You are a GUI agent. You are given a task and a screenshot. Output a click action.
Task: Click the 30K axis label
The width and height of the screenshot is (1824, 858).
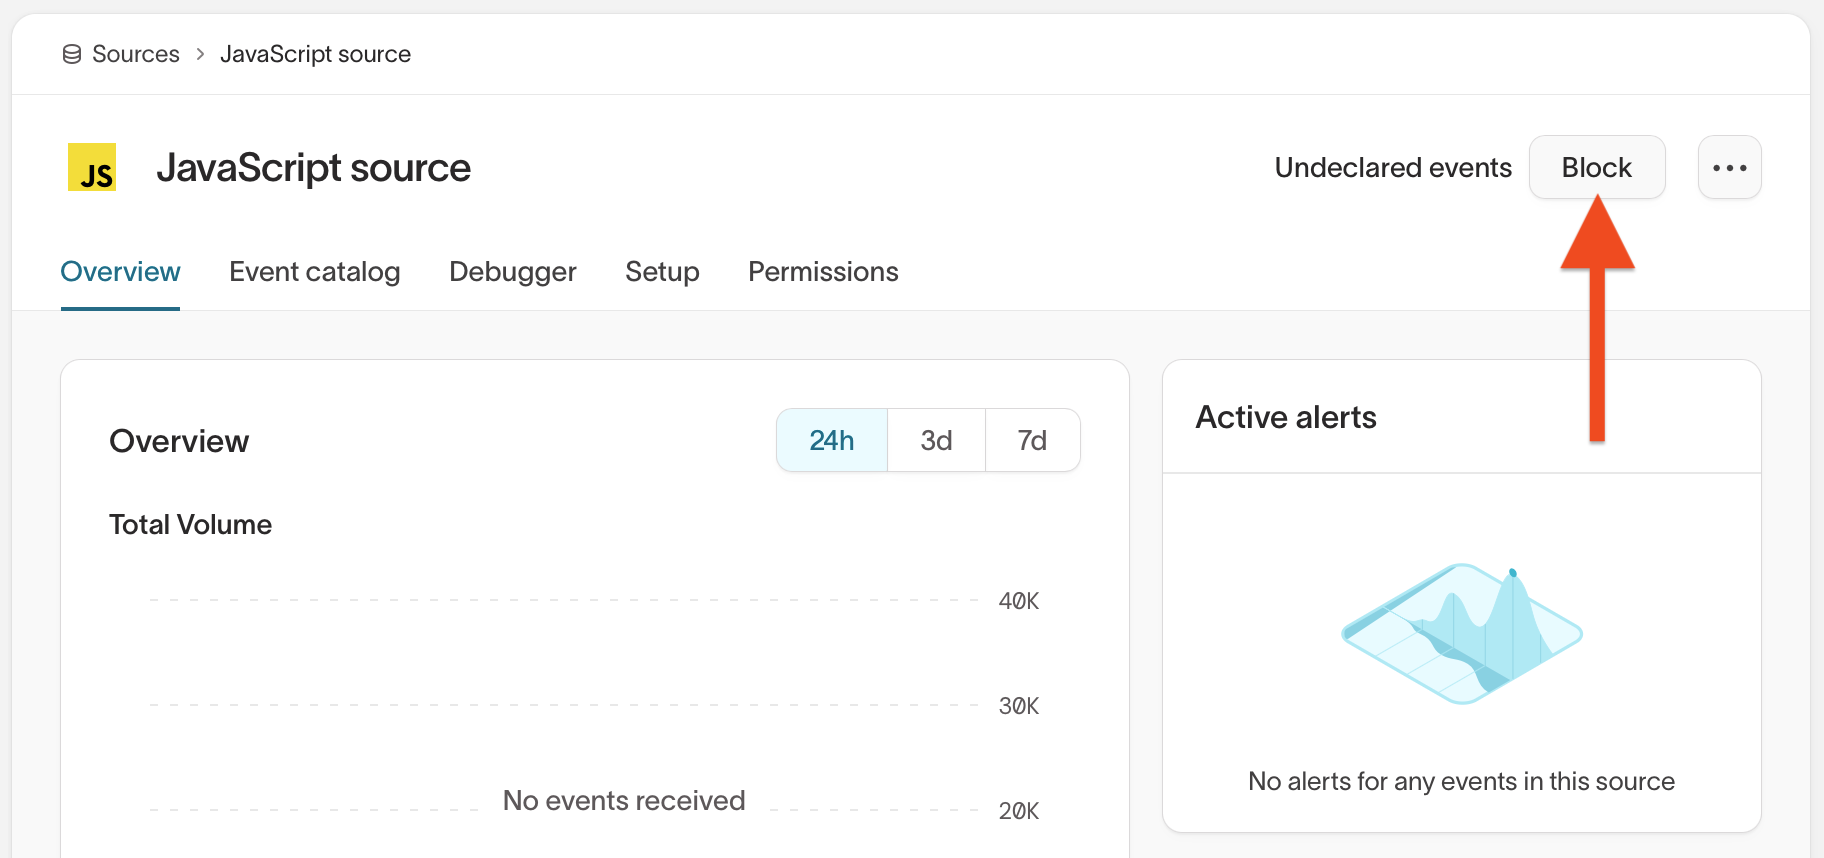[1019, 706]
